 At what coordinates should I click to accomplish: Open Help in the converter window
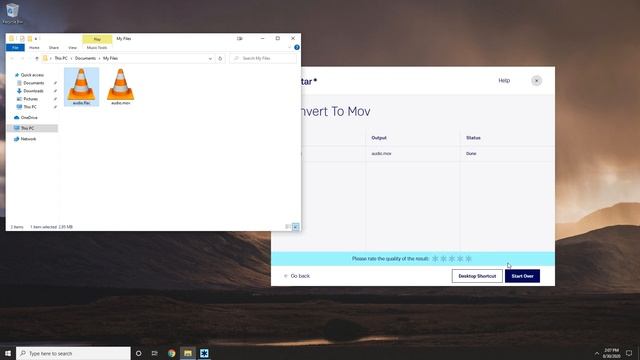click(504, 80)
